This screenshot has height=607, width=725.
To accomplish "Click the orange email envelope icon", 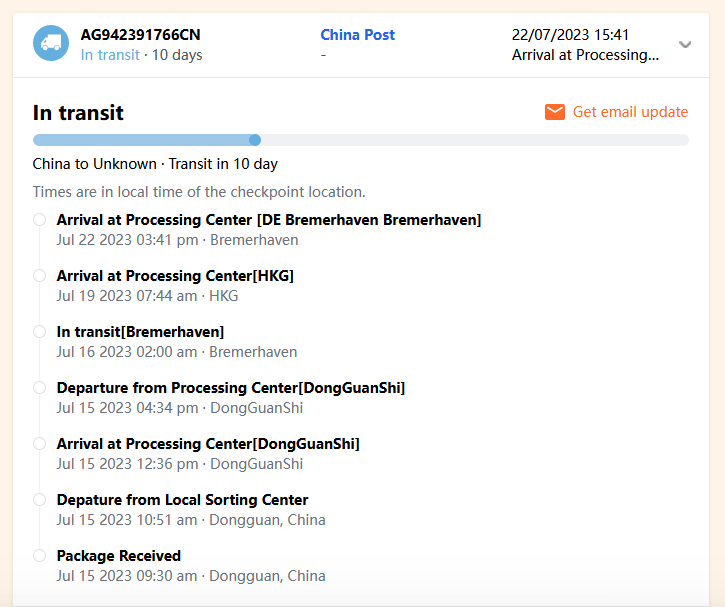I will click(x=555, y=112).
